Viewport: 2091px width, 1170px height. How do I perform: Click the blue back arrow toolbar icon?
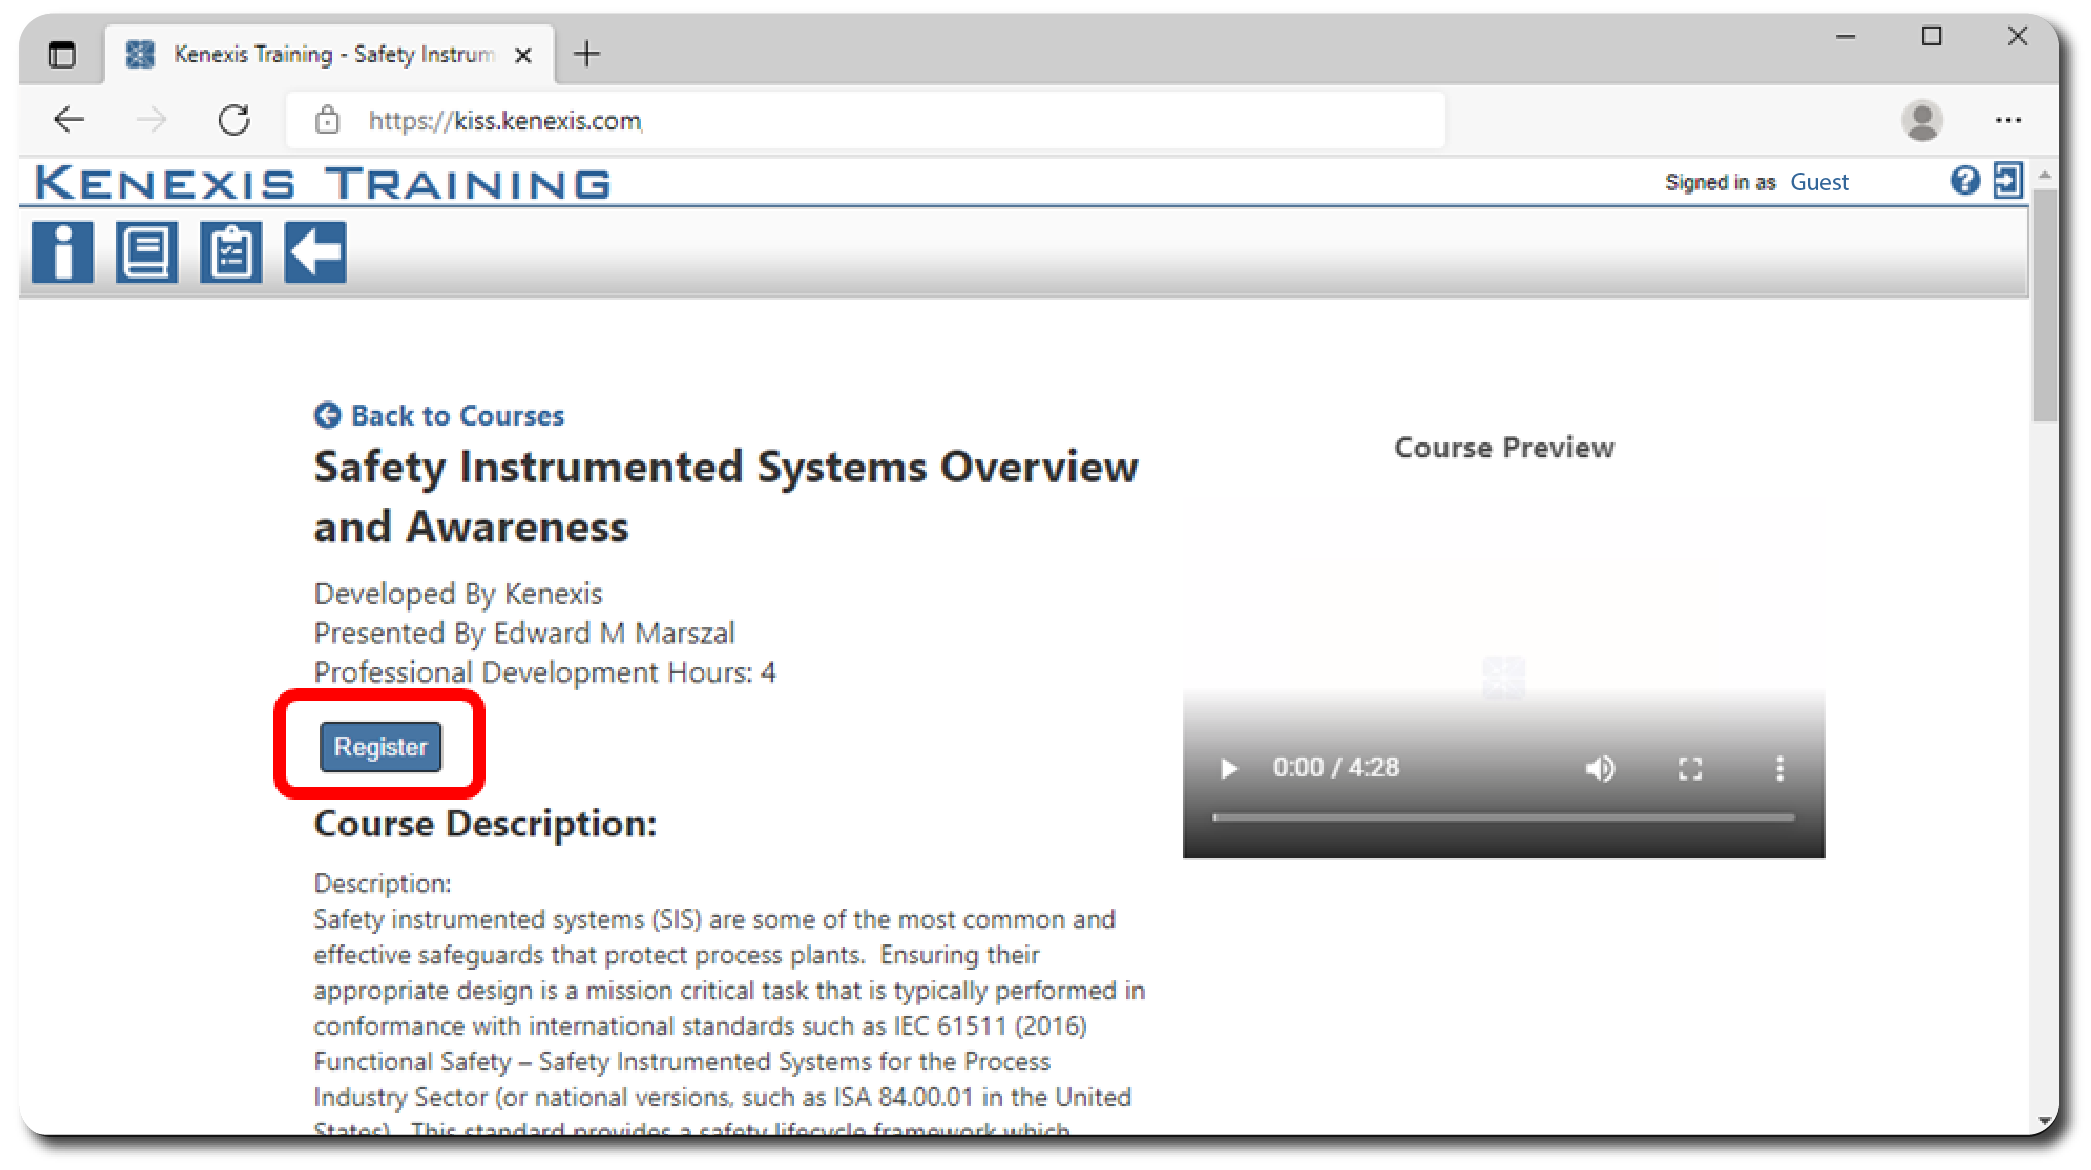point(315,252)
